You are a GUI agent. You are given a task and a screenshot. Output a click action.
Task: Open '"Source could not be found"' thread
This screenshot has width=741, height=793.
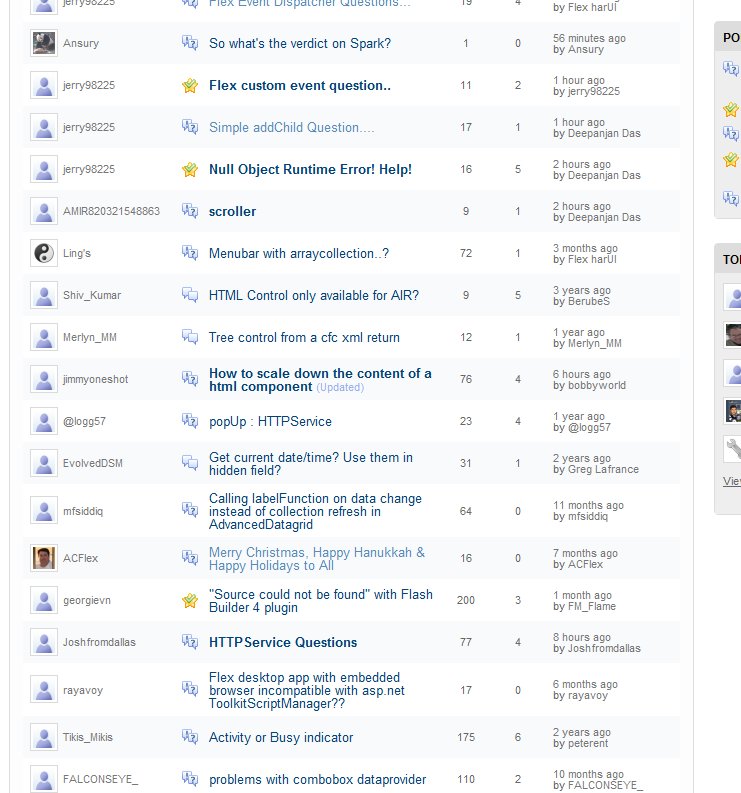321,601
